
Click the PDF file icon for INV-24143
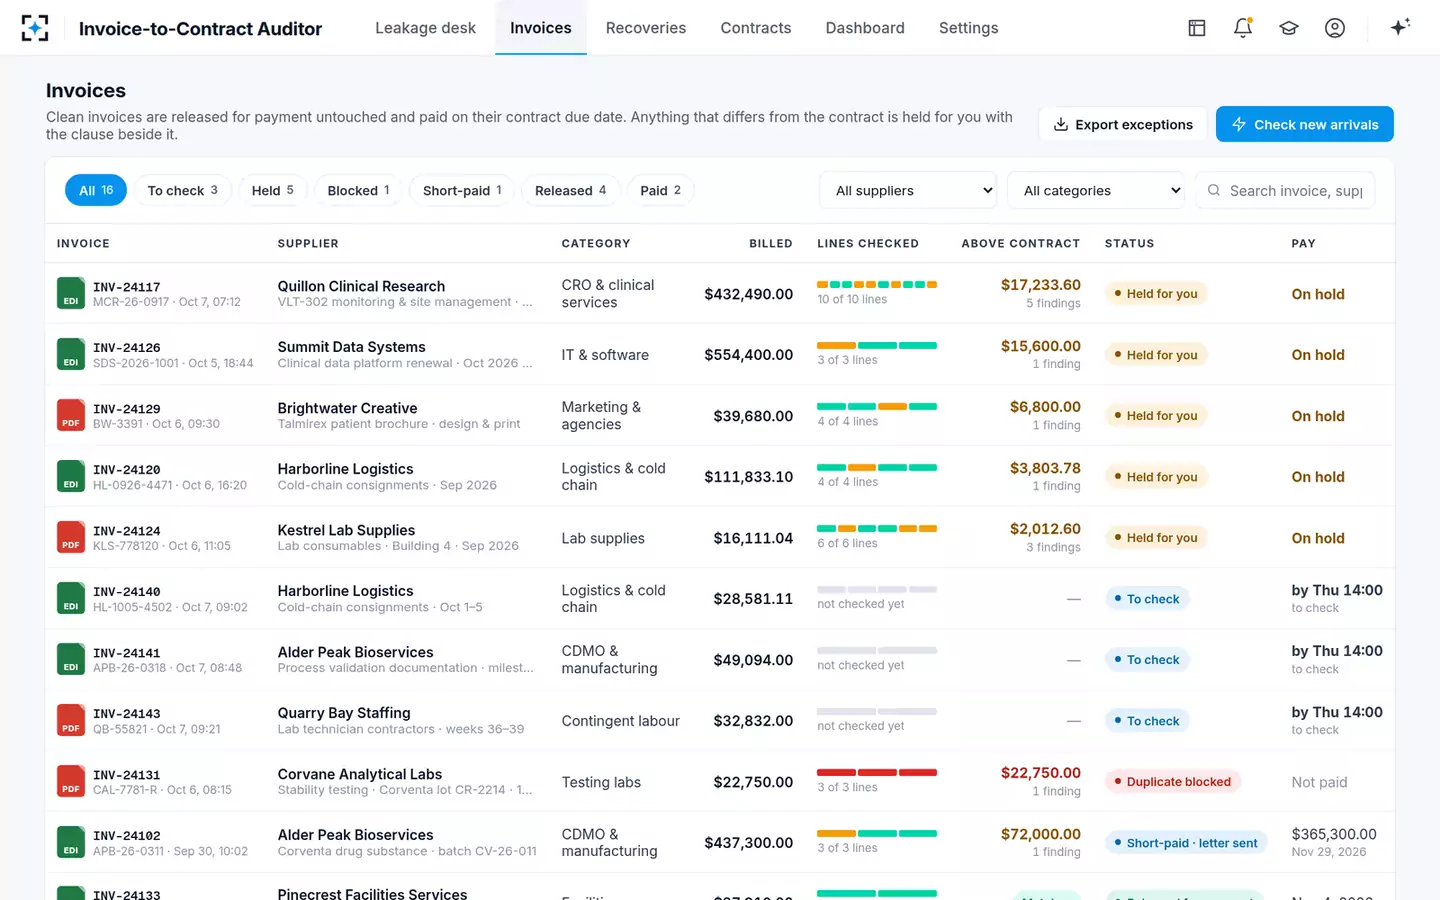71,720
